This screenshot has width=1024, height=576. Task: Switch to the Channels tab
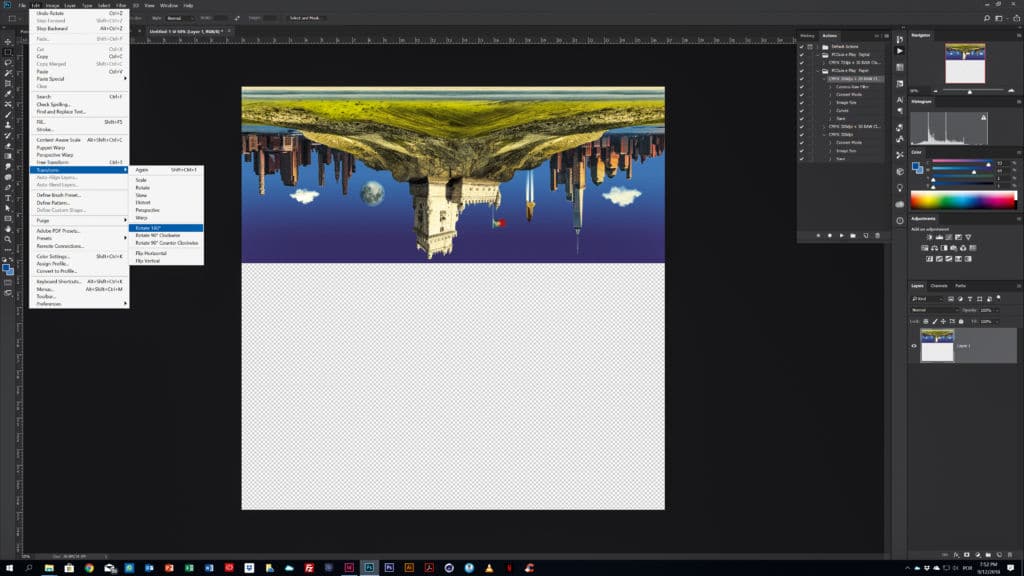coord(939,286)
